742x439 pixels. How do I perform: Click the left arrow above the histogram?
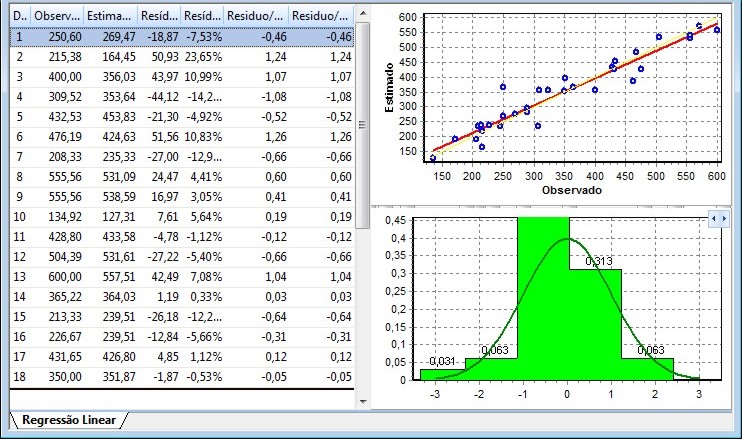712,218
